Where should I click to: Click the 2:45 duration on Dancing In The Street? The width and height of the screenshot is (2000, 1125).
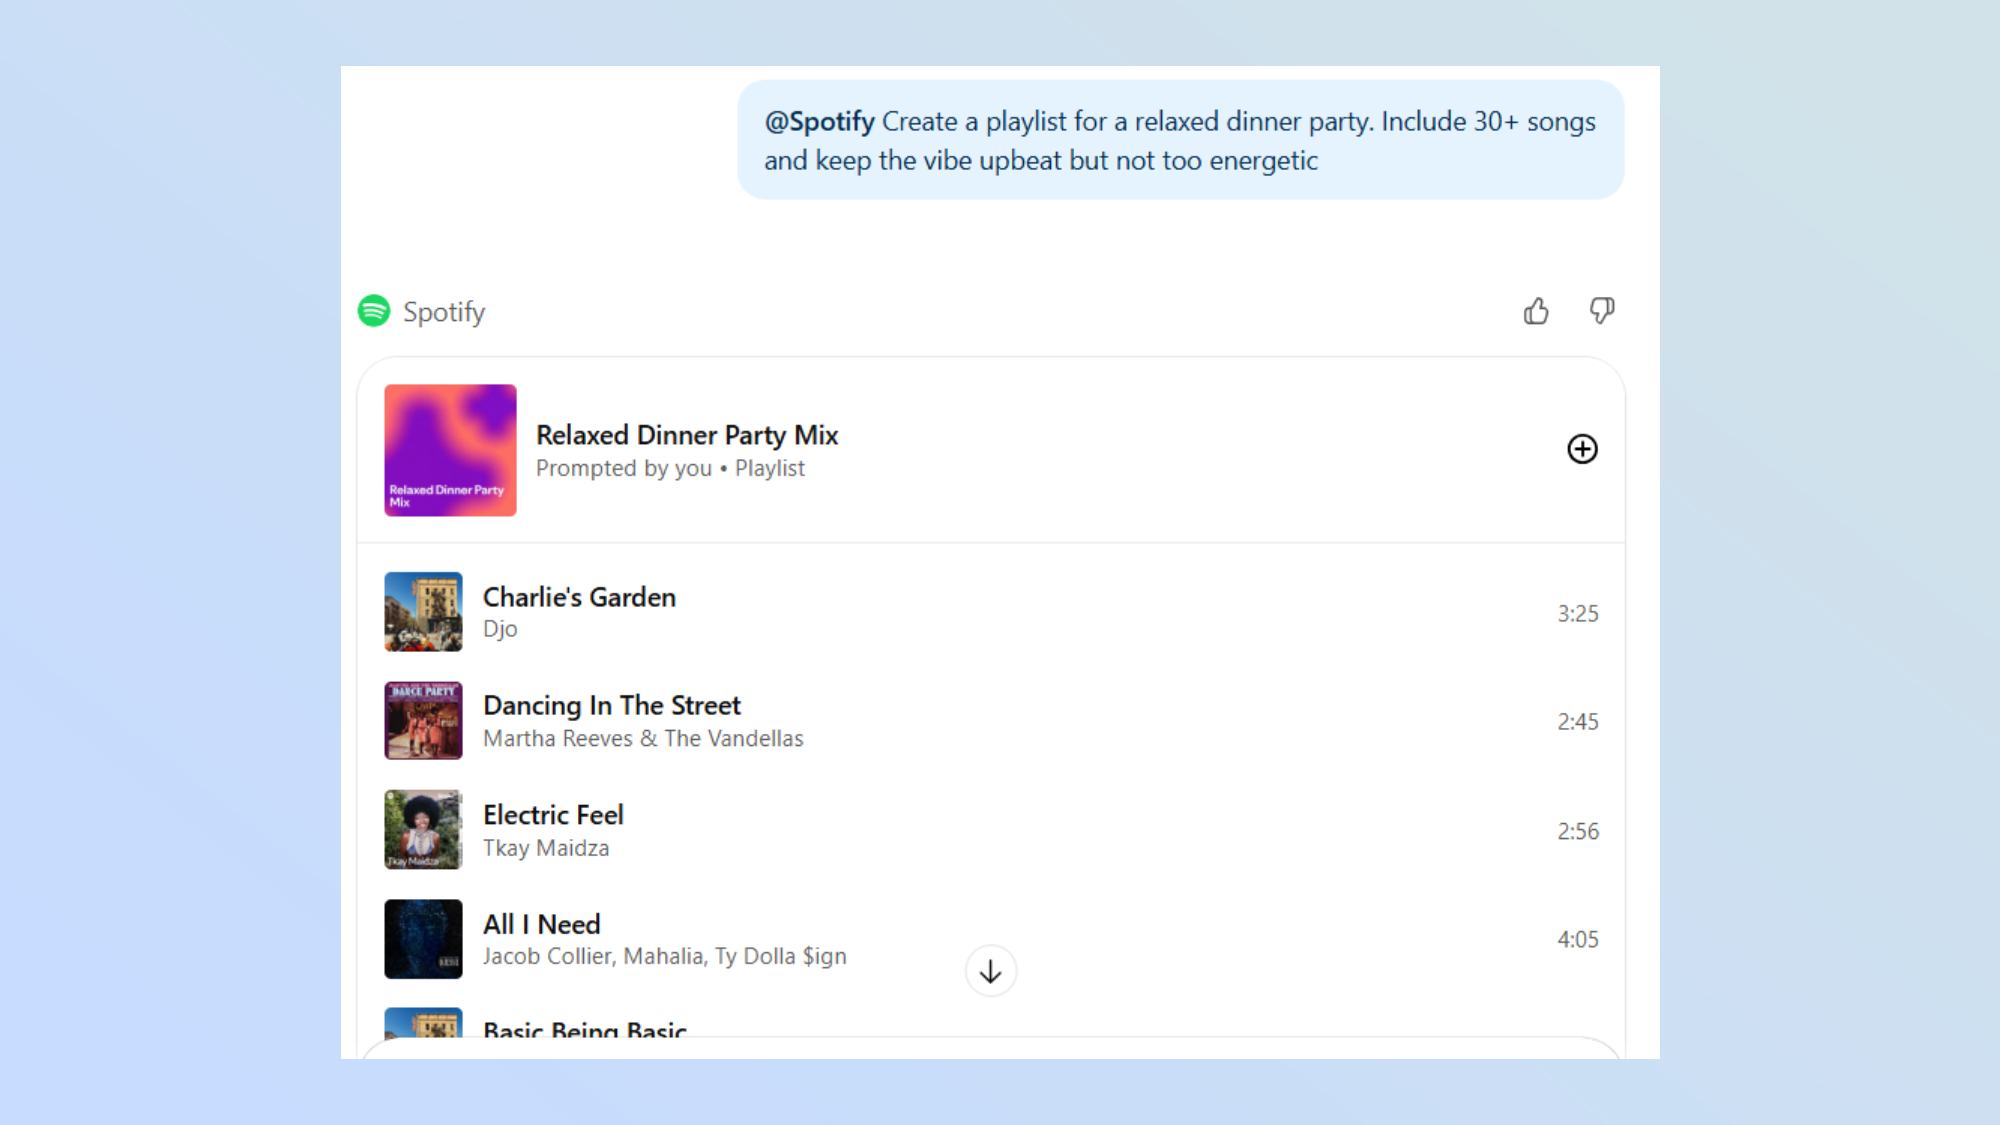pyautogui.click(x=1578, y=720)
